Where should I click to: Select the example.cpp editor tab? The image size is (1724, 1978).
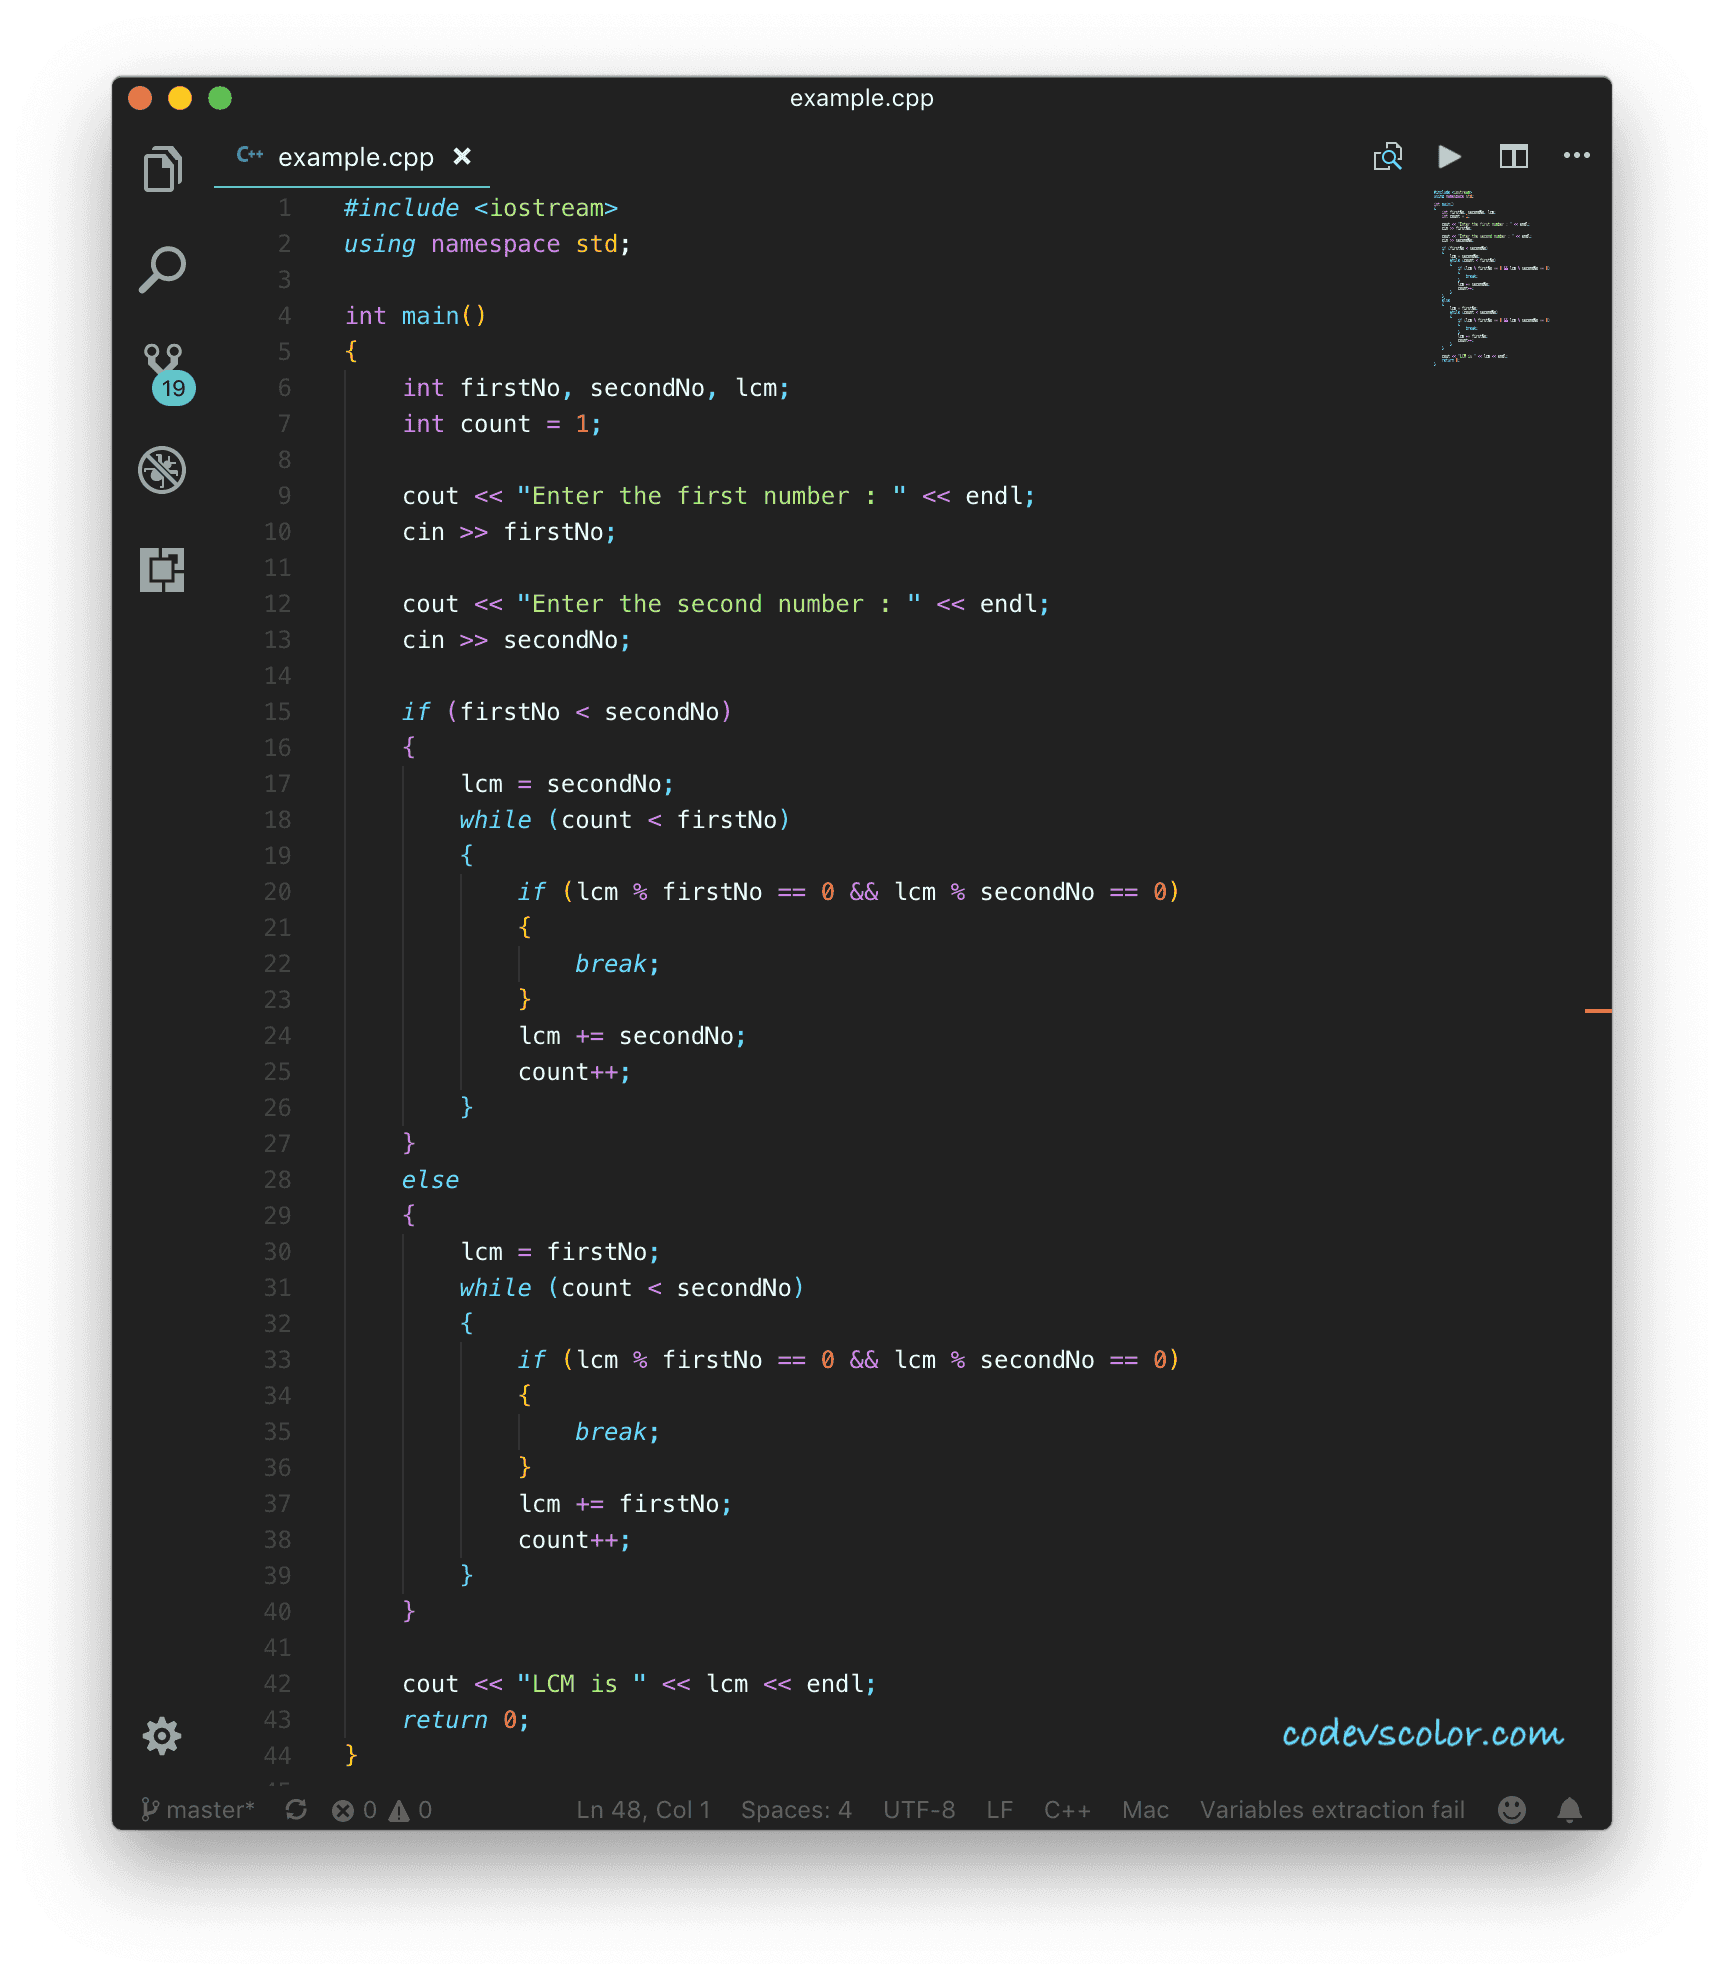354,158
